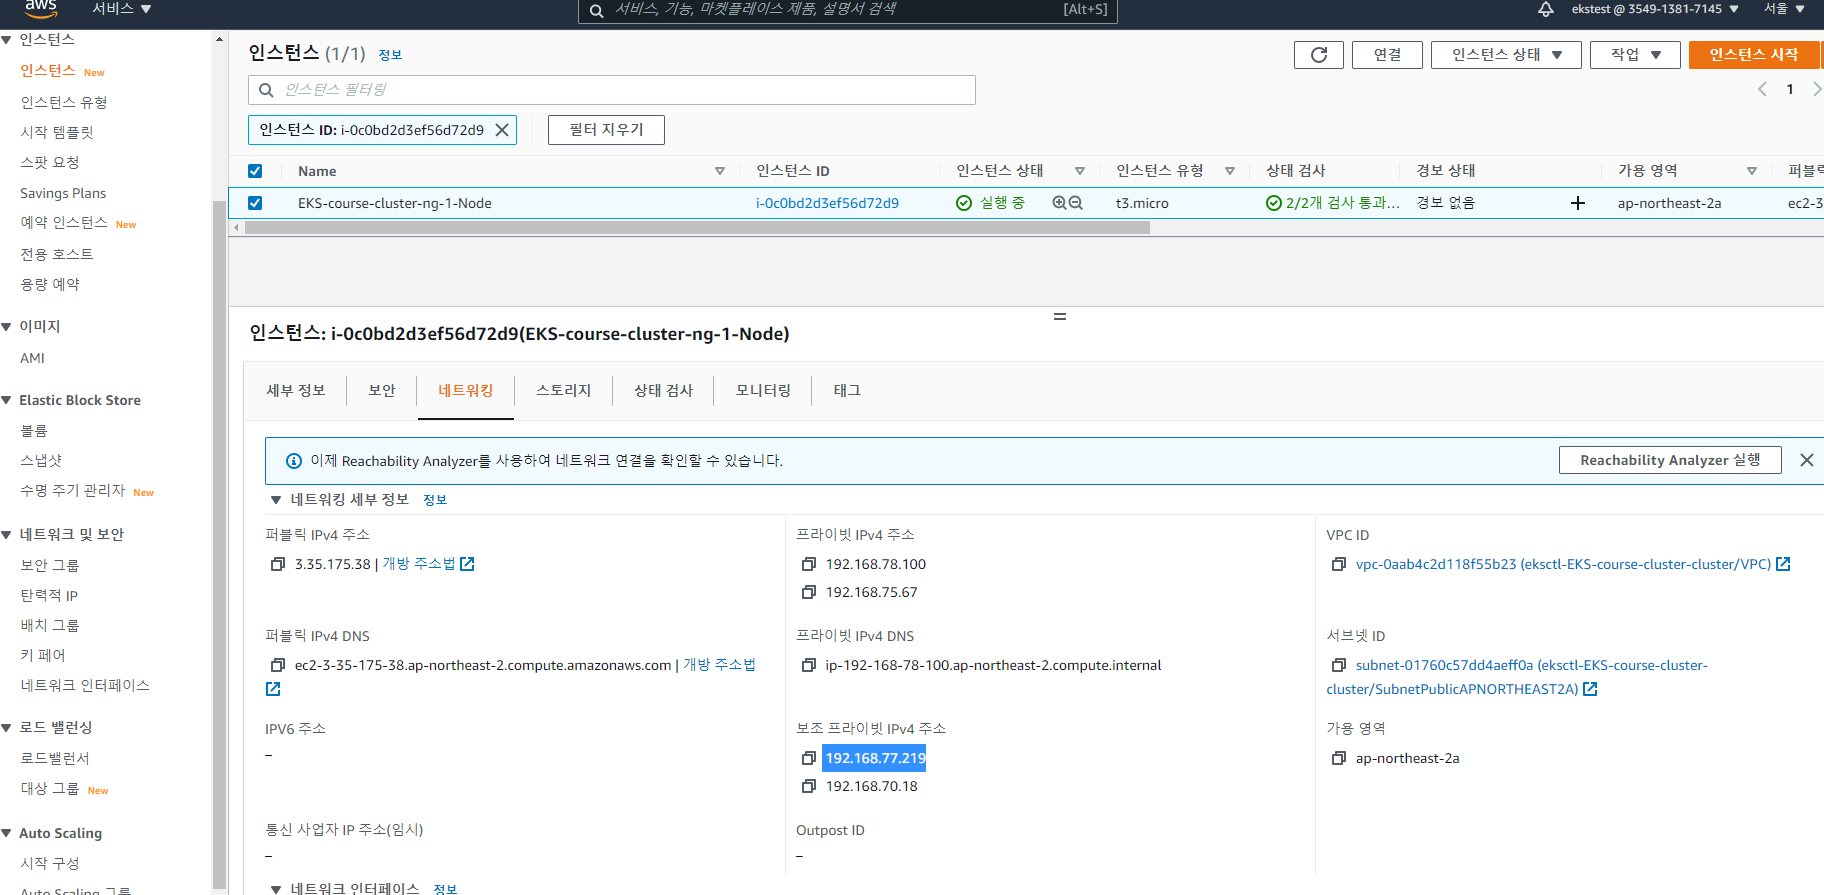Click the 연결 connect button
The width and height of the screenshot is (1824, 895).
tap(1387, 55)
